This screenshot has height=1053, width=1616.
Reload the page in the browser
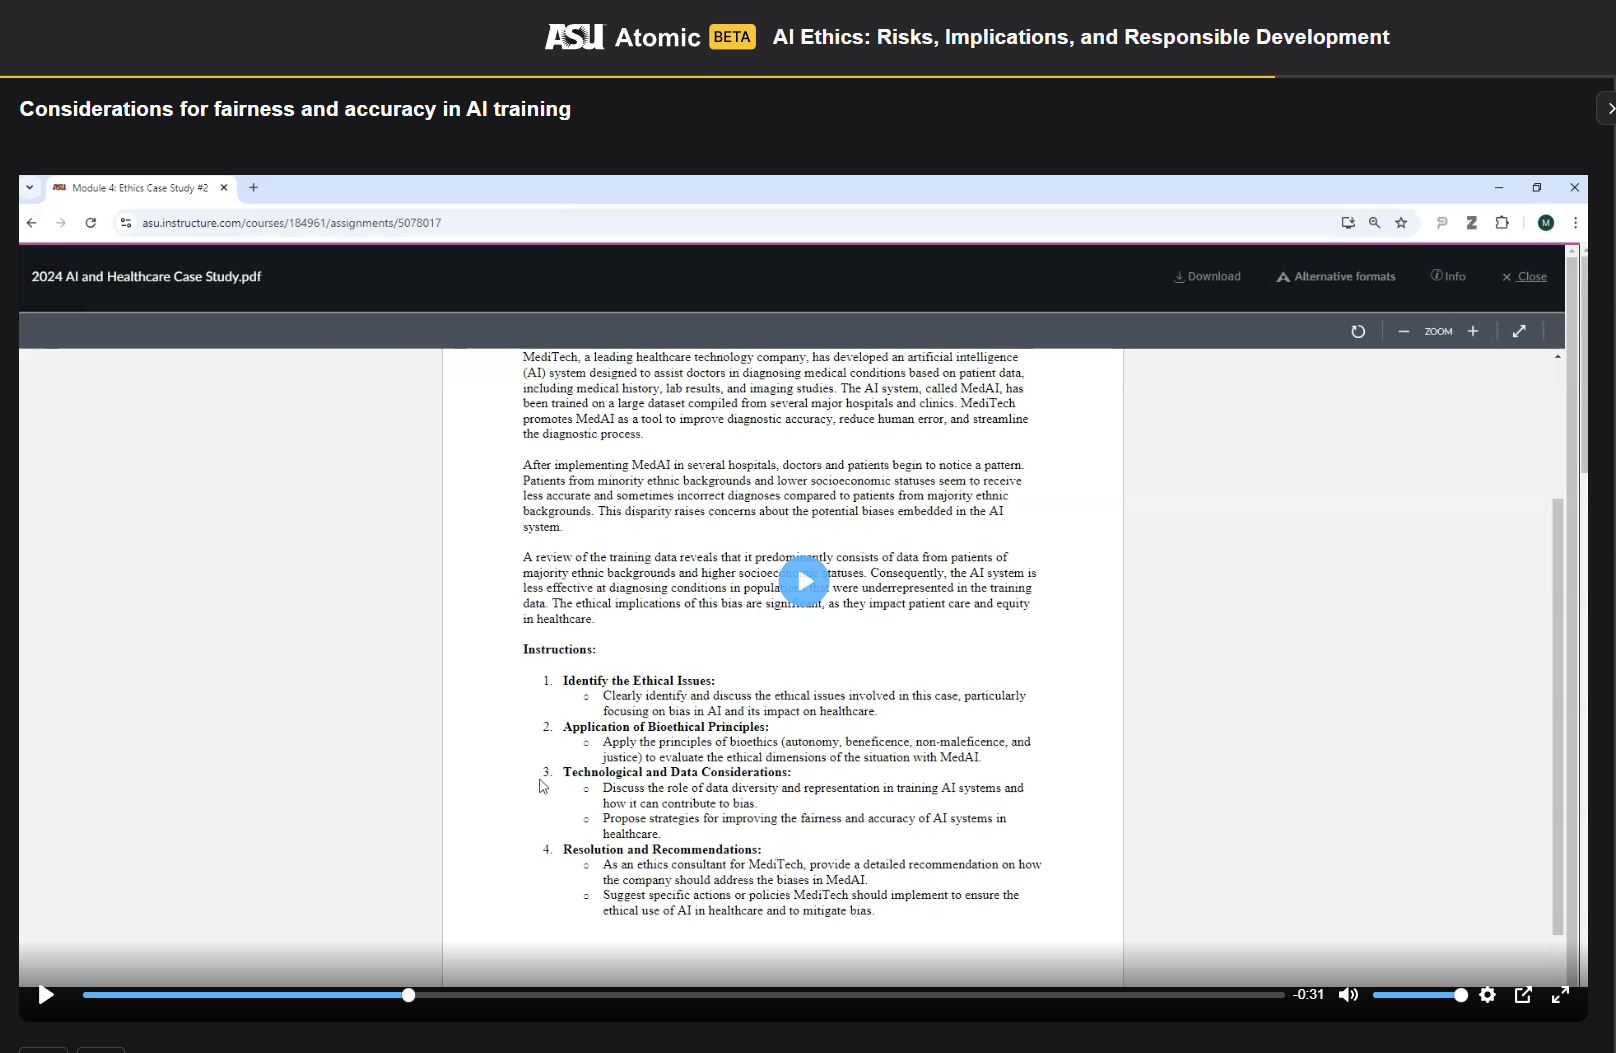(x=91, y=223)
